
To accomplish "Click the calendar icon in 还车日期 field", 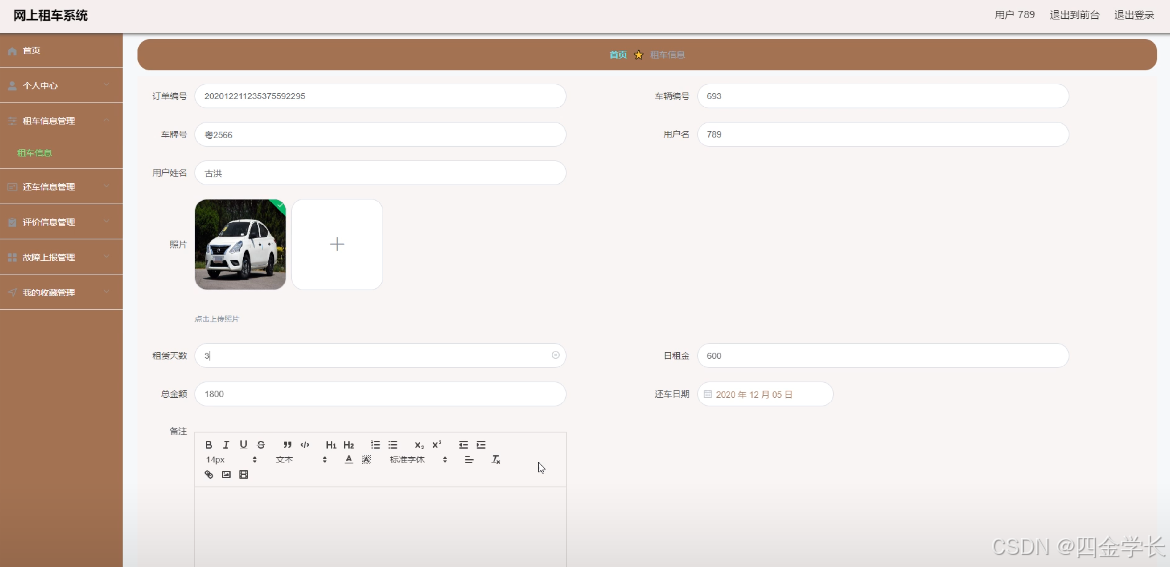I will tap(707, 394).
